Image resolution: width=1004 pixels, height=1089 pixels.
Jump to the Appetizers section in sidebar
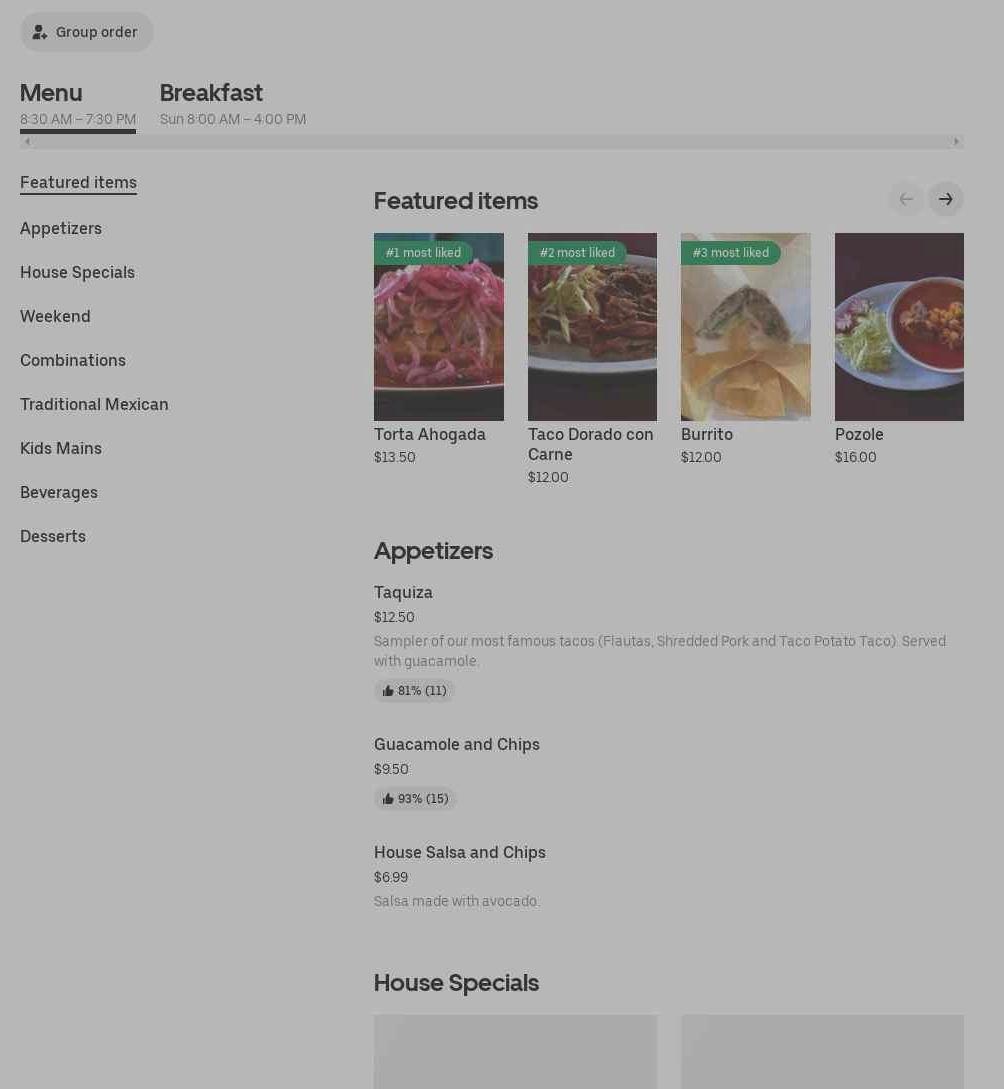point(61,228)
